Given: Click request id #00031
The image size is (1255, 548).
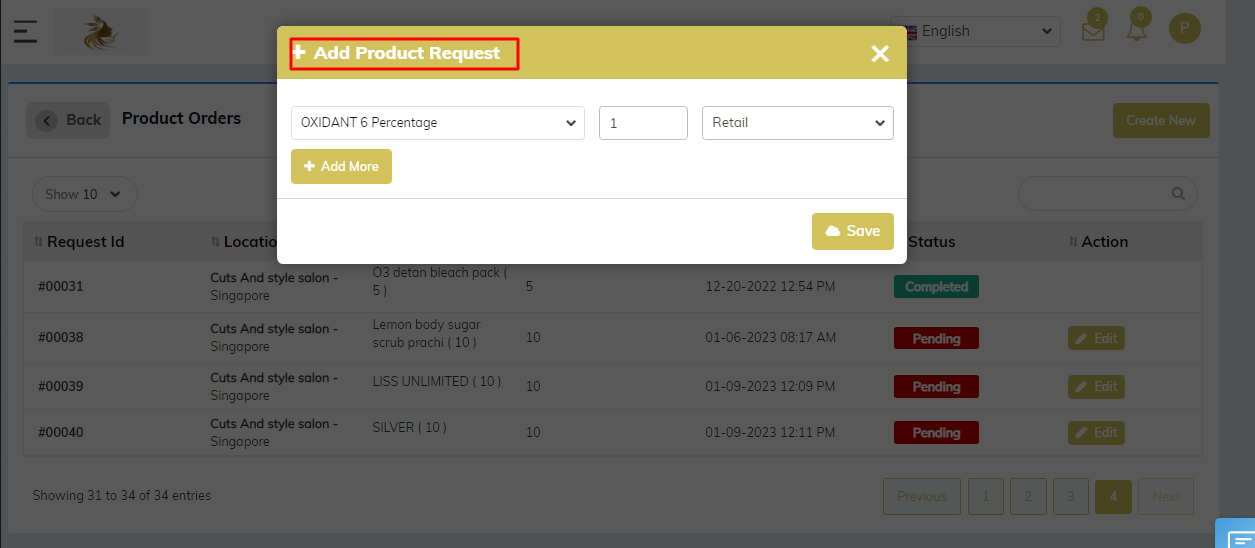Looking at the screenshot, I should [61, 287].
